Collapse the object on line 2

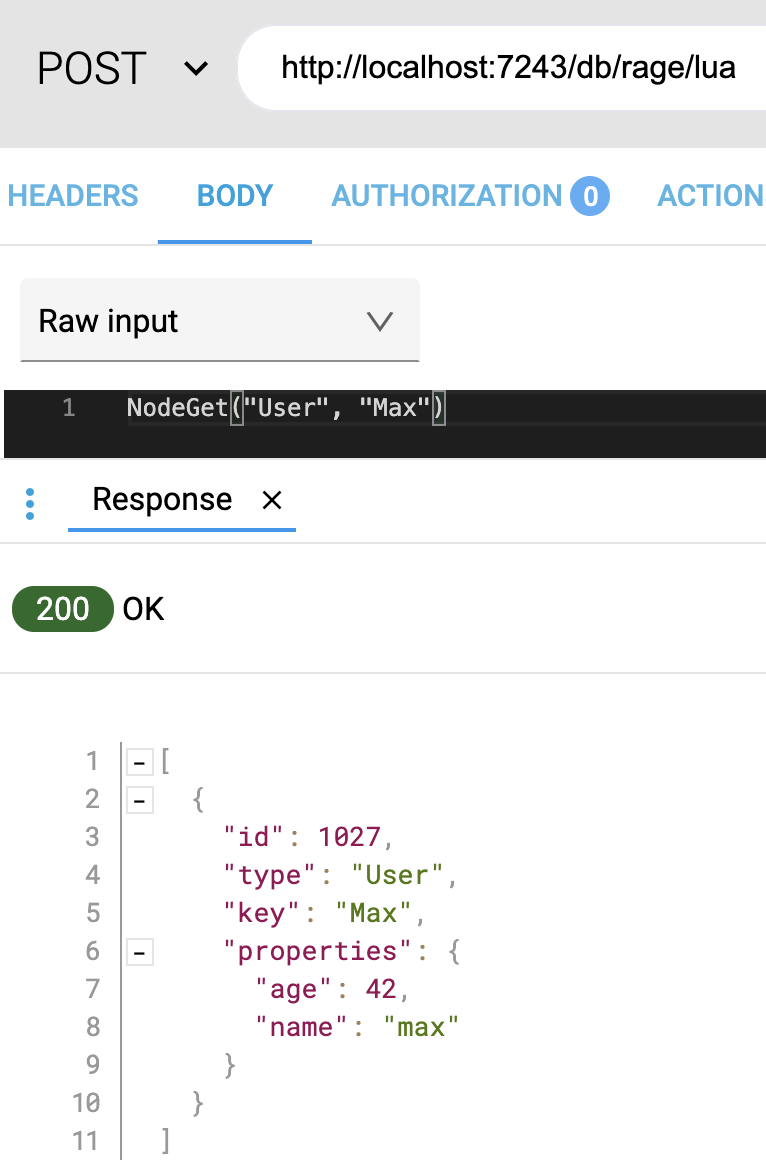coord(140,800)
